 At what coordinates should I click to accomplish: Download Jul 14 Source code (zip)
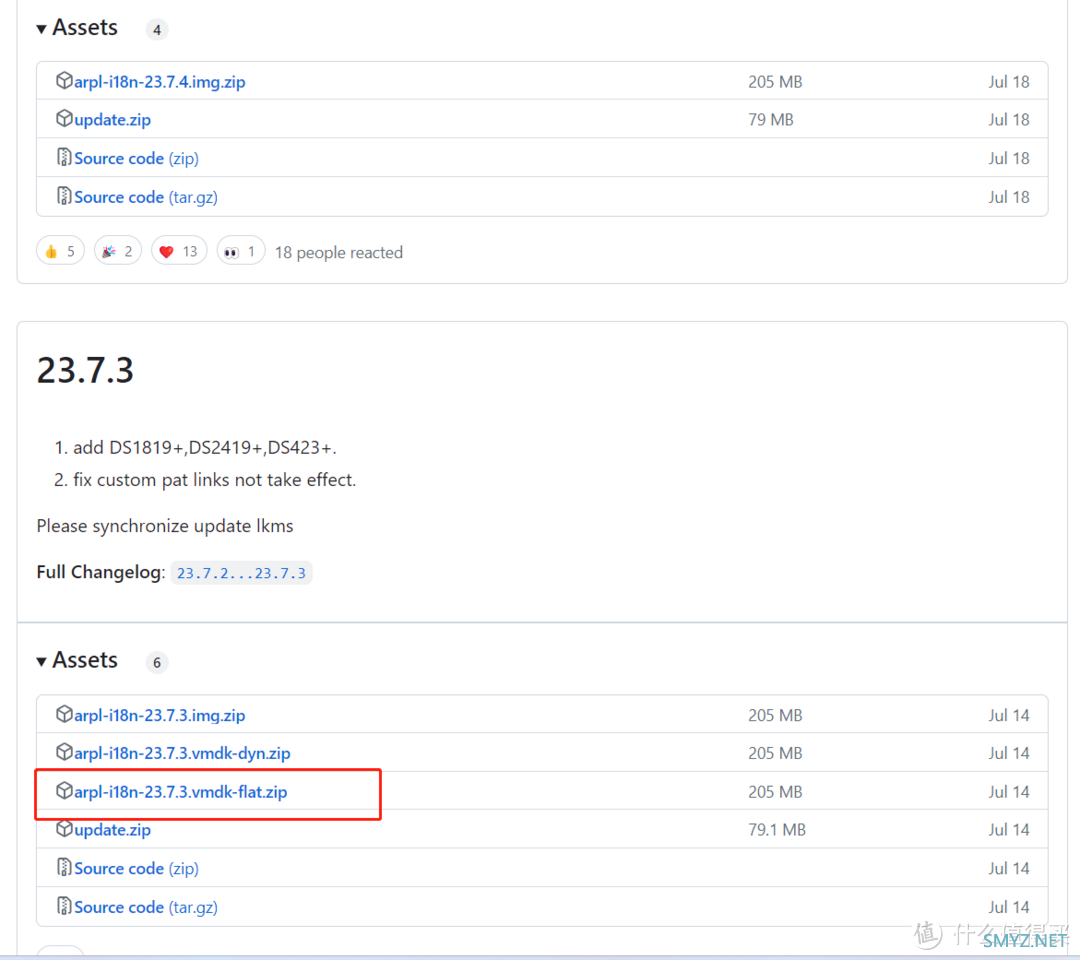[136, 868]
